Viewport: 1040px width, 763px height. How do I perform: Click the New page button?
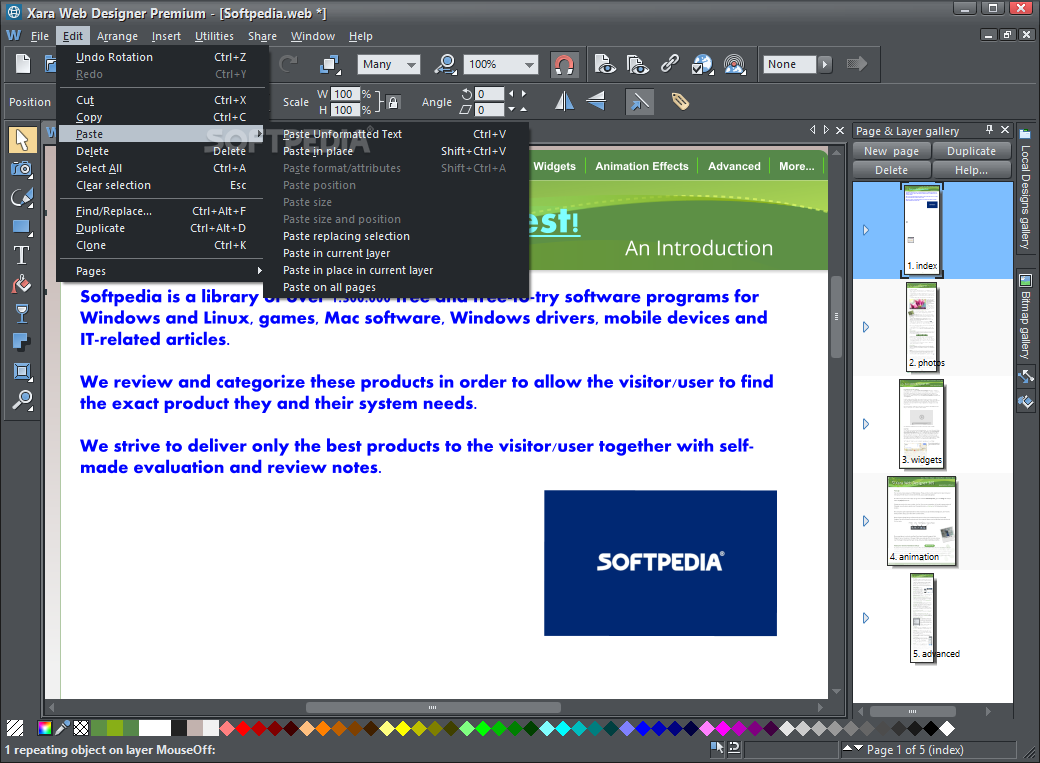point(891,151)
